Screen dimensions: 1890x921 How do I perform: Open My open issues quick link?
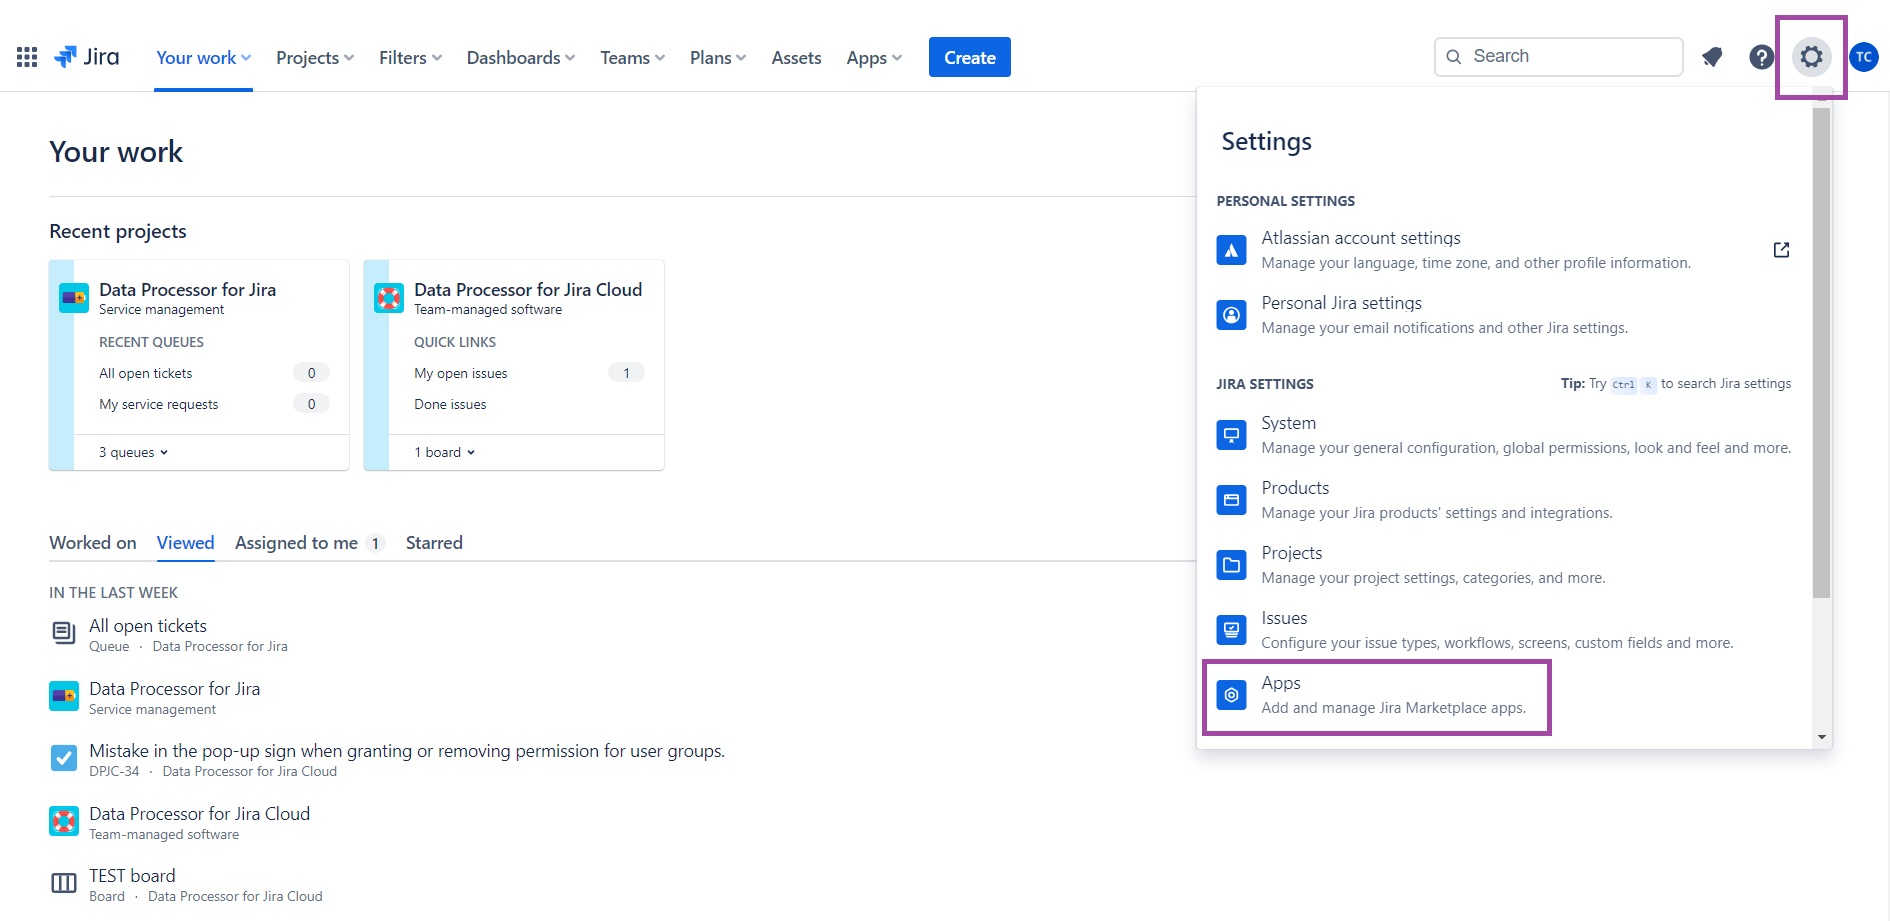coord(460,373)
